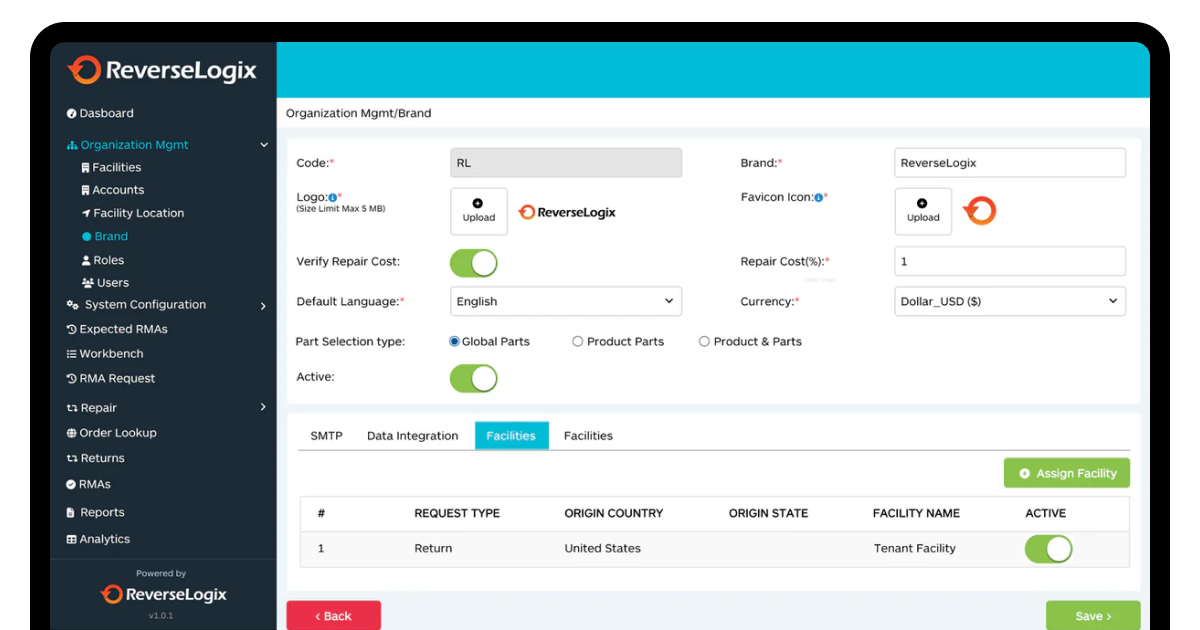Open Facility Location in the sidebar
Image resolution: width=1200 pixels, height=630 pixels.
[x=133, y=213]
